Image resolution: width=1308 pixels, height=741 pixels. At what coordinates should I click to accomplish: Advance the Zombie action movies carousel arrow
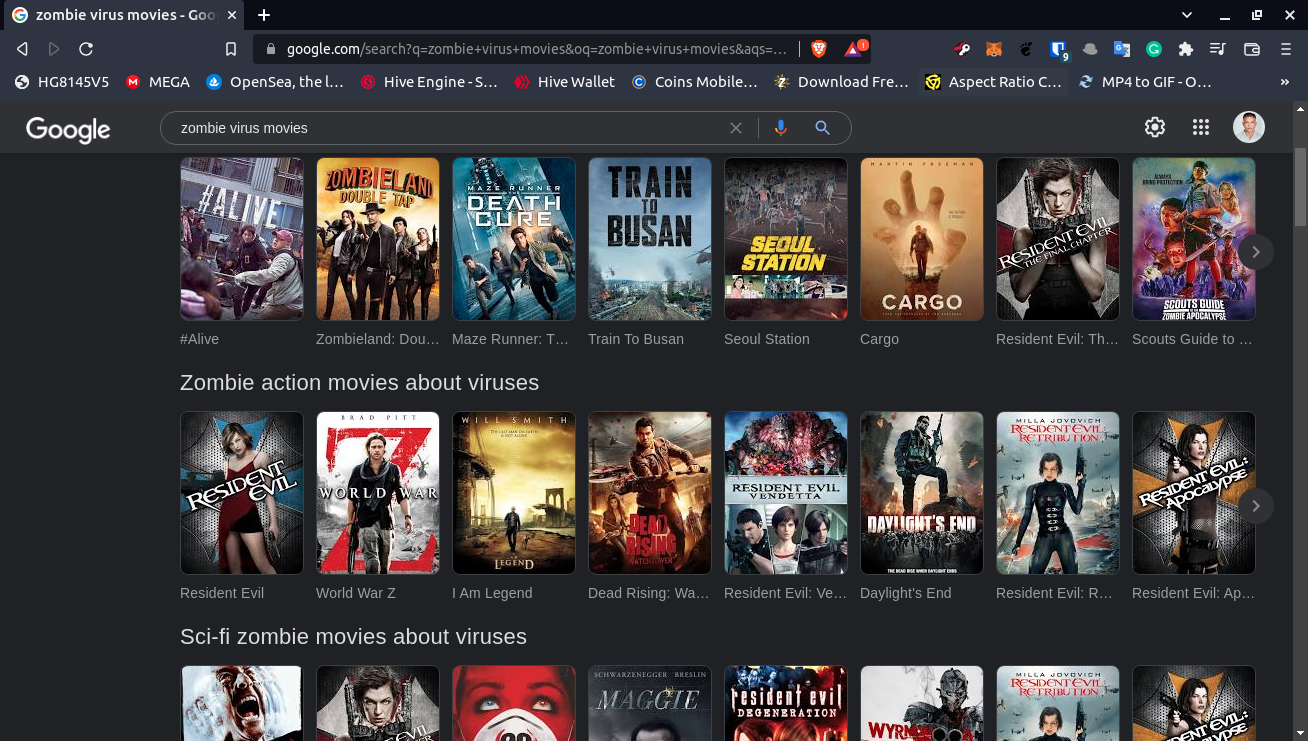1256,506
